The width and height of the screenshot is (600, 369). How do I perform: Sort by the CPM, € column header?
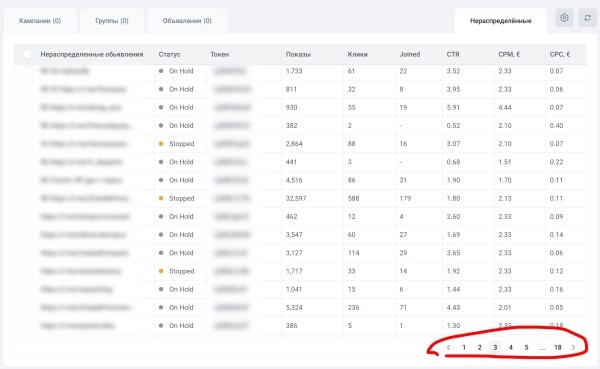tap(509, 54)
